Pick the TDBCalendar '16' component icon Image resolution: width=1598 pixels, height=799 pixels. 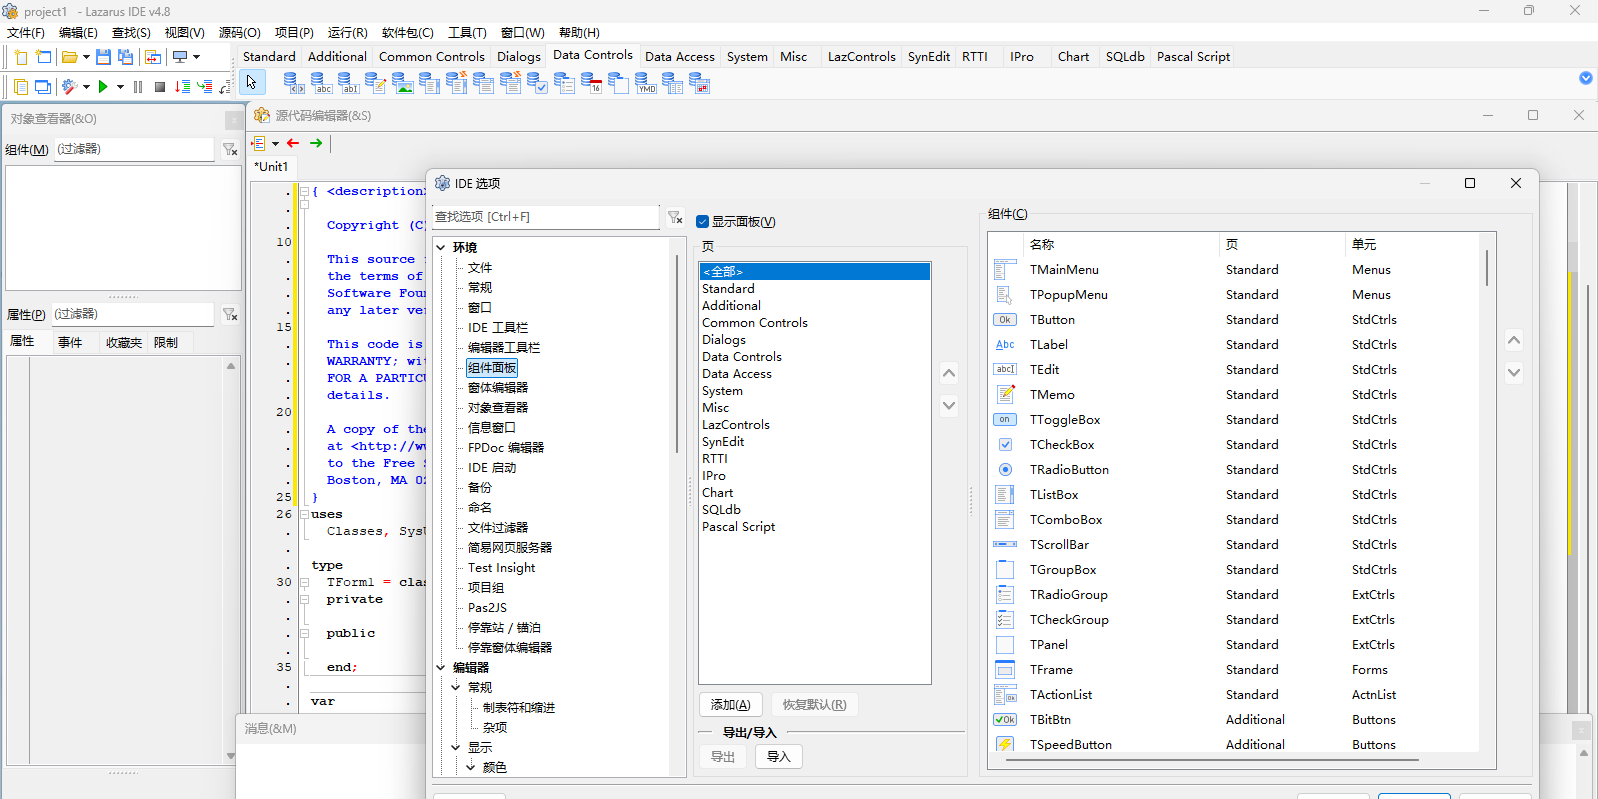click(591, 83)
